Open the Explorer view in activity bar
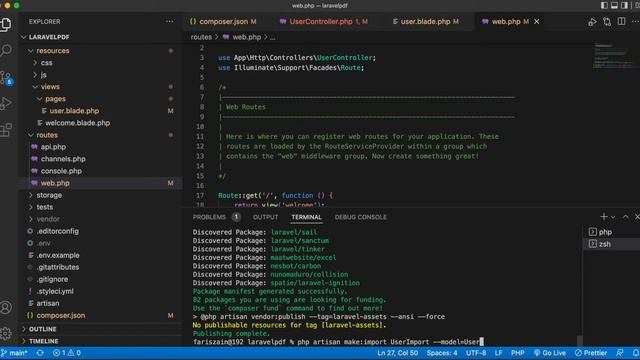The width and height of the screenshot is (640, 360). [6, 24]
